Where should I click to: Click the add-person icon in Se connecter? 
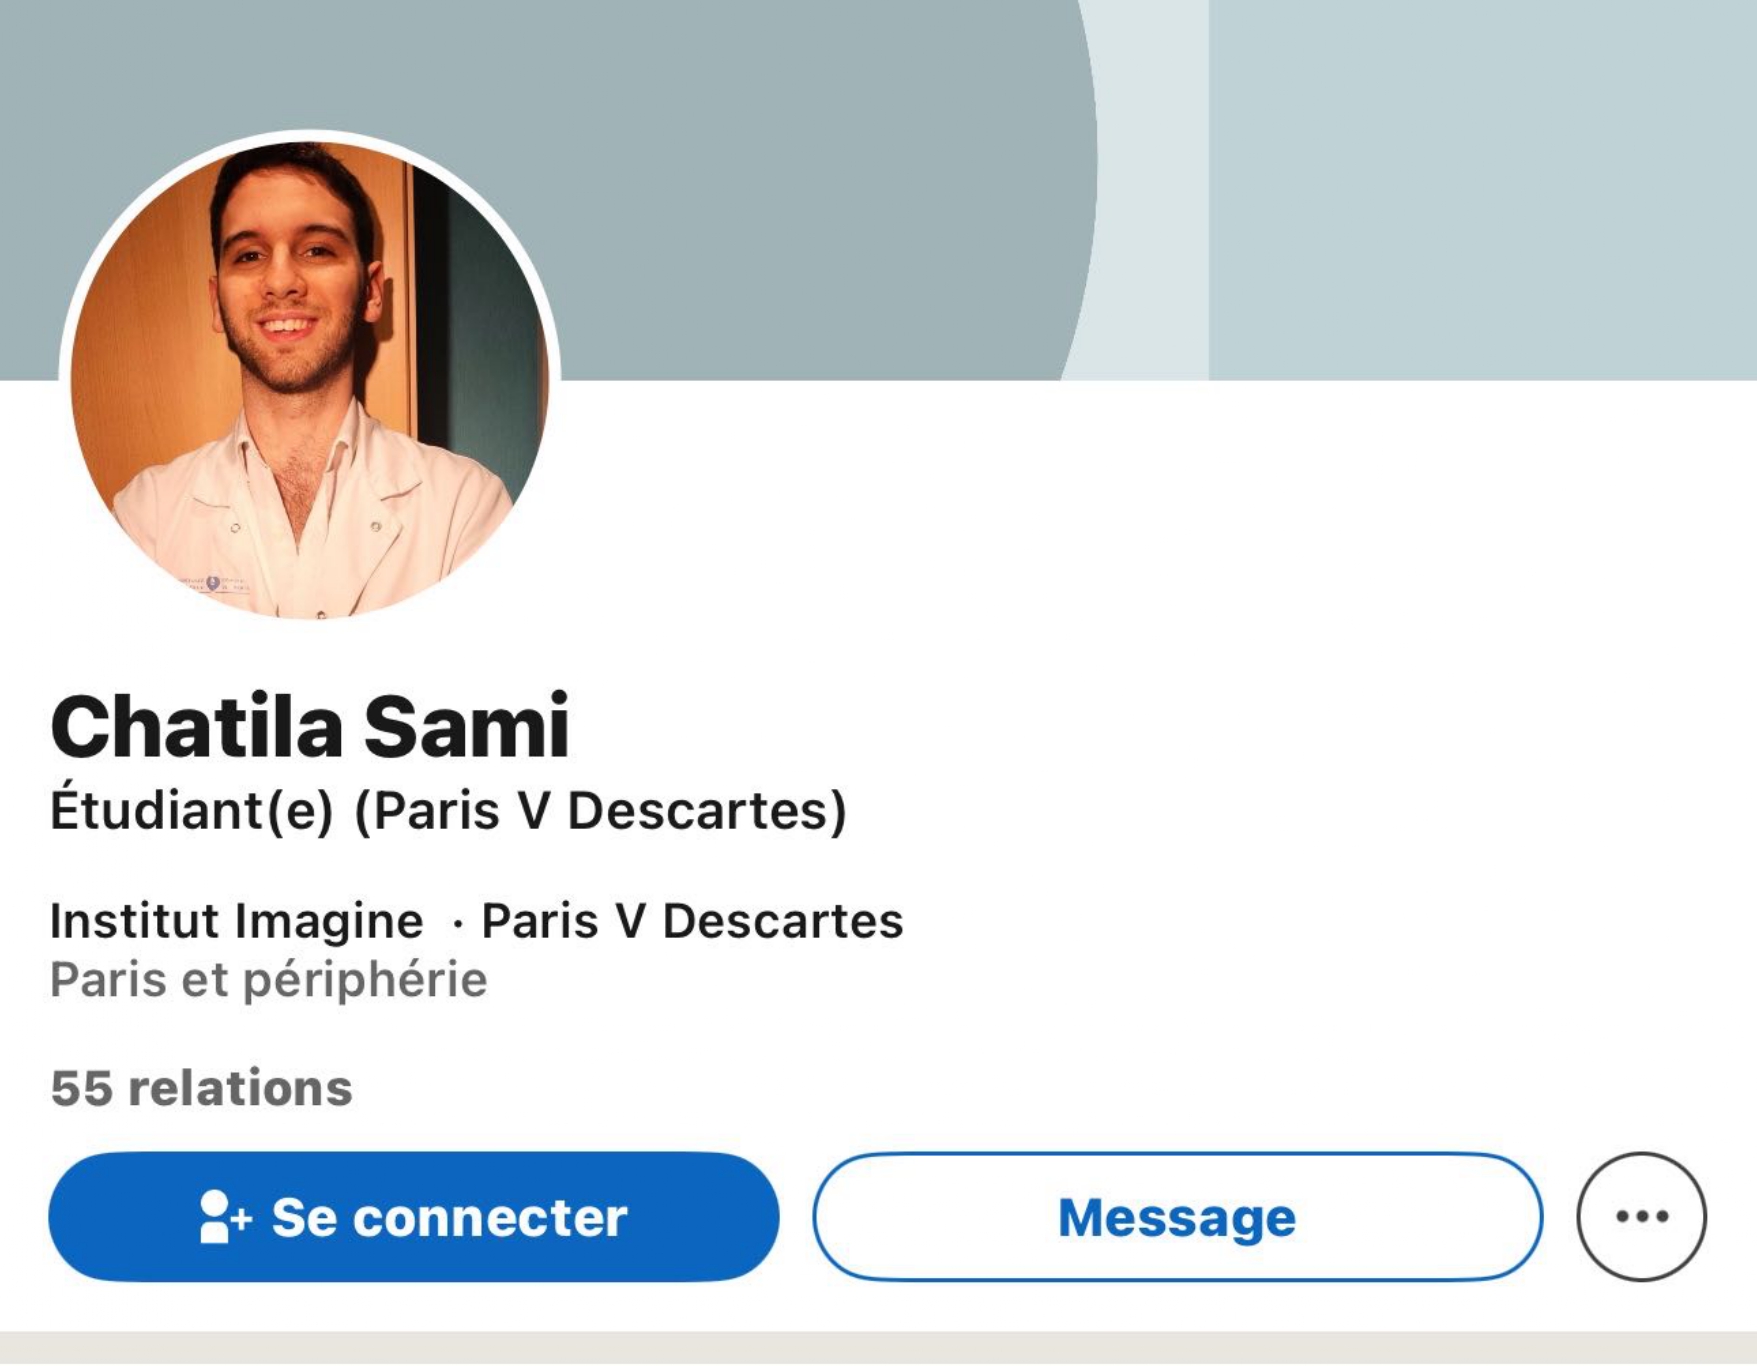[224, 1216]
